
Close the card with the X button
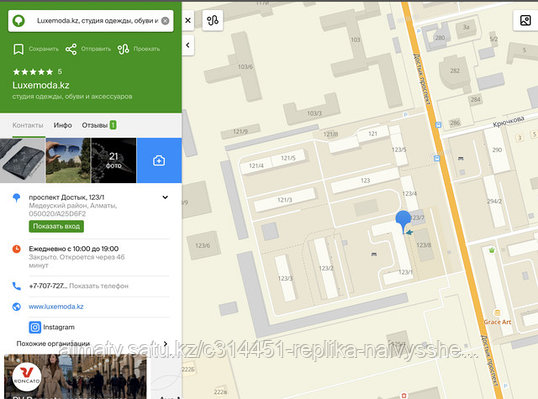click(x=188, y=21)
